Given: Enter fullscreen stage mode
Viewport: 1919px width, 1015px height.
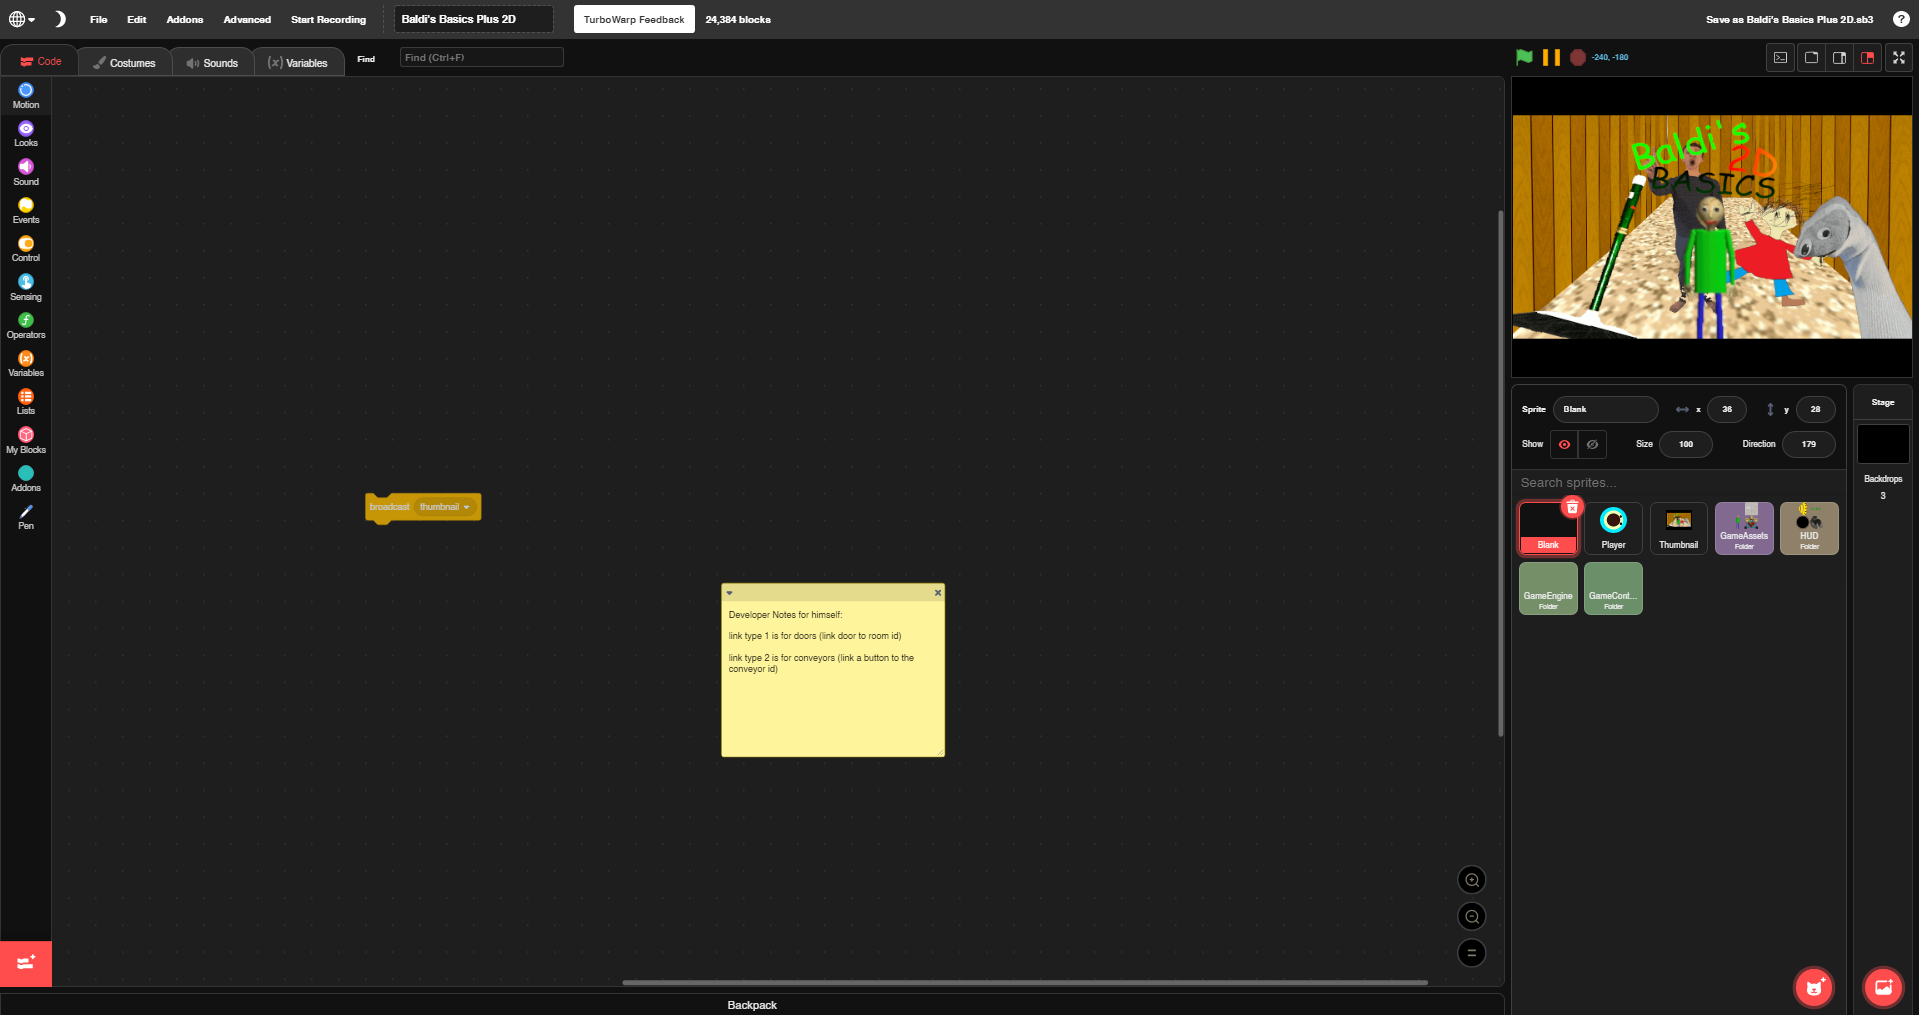Looking at the screenshot, I should (x=1898, y=57).
